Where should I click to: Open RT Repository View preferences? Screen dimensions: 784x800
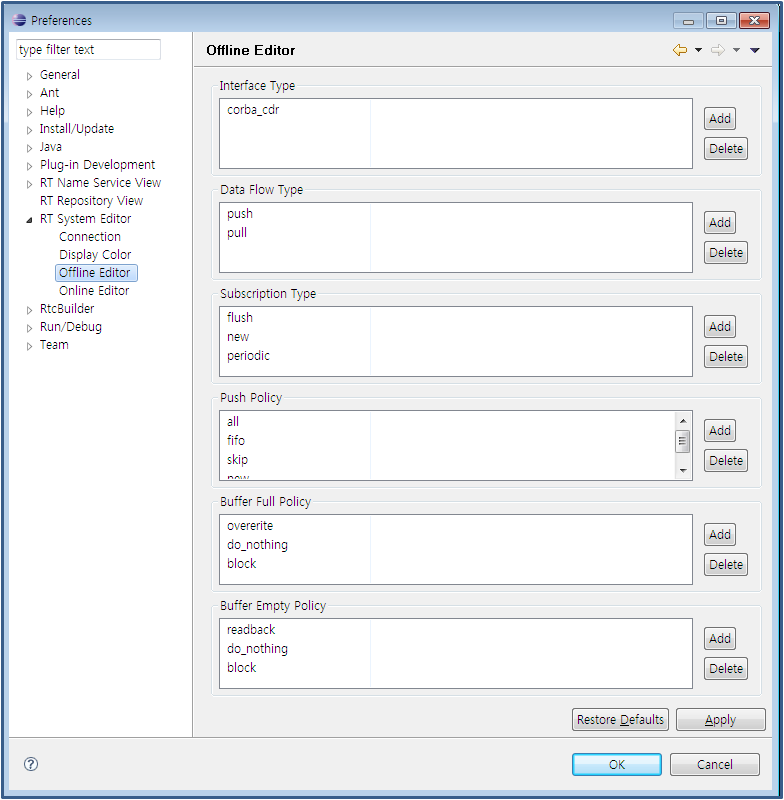tap(91, 201)
